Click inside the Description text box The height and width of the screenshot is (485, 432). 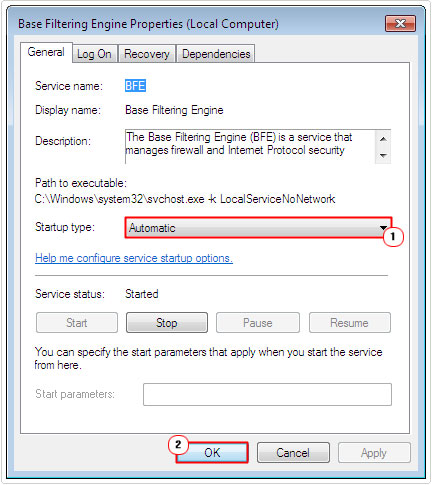point(250,147)
